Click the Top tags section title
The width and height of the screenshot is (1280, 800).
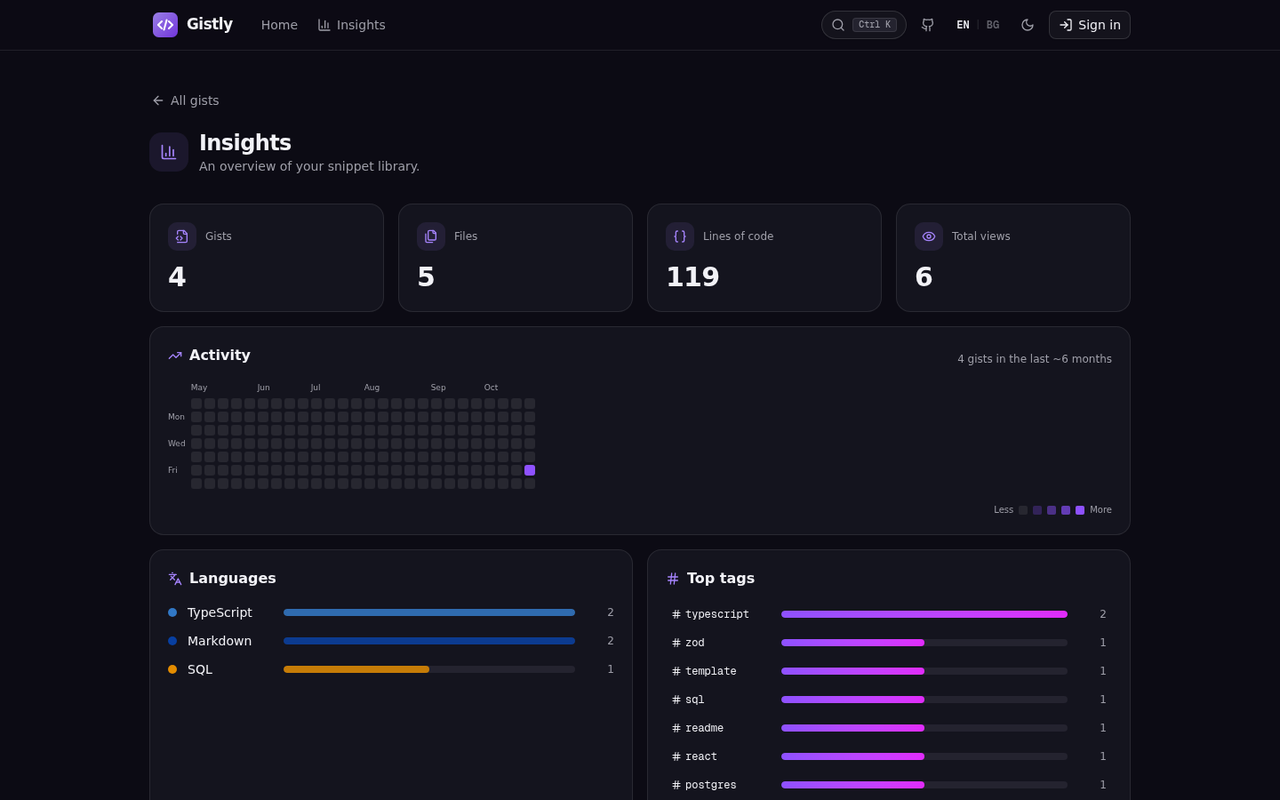(721, 578)
